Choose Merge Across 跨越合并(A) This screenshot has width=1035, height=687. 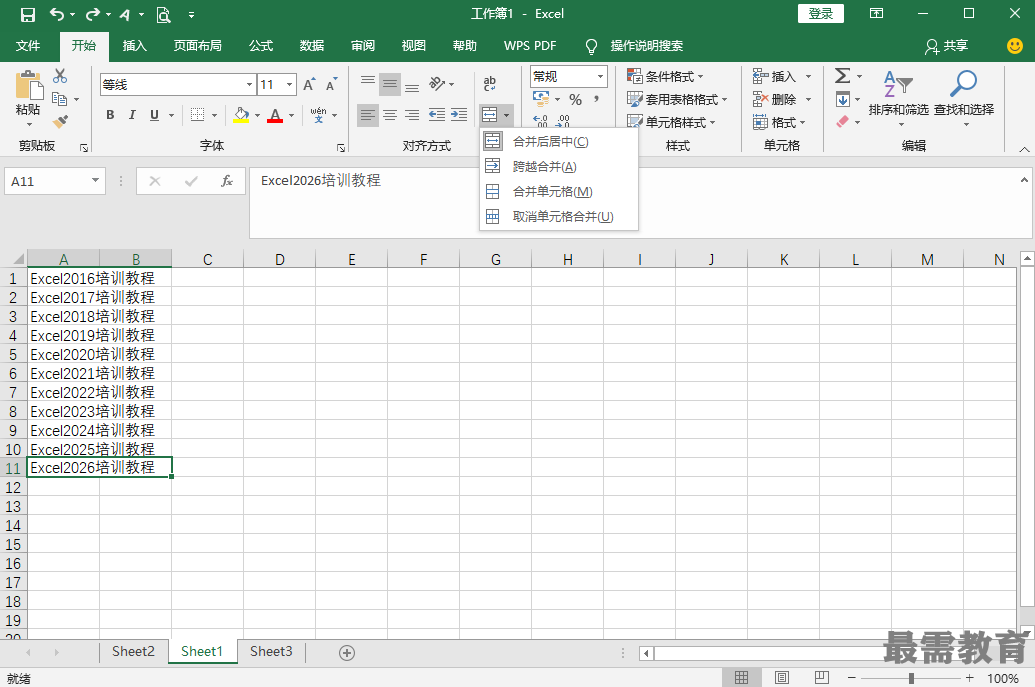[x=559, y=166]
